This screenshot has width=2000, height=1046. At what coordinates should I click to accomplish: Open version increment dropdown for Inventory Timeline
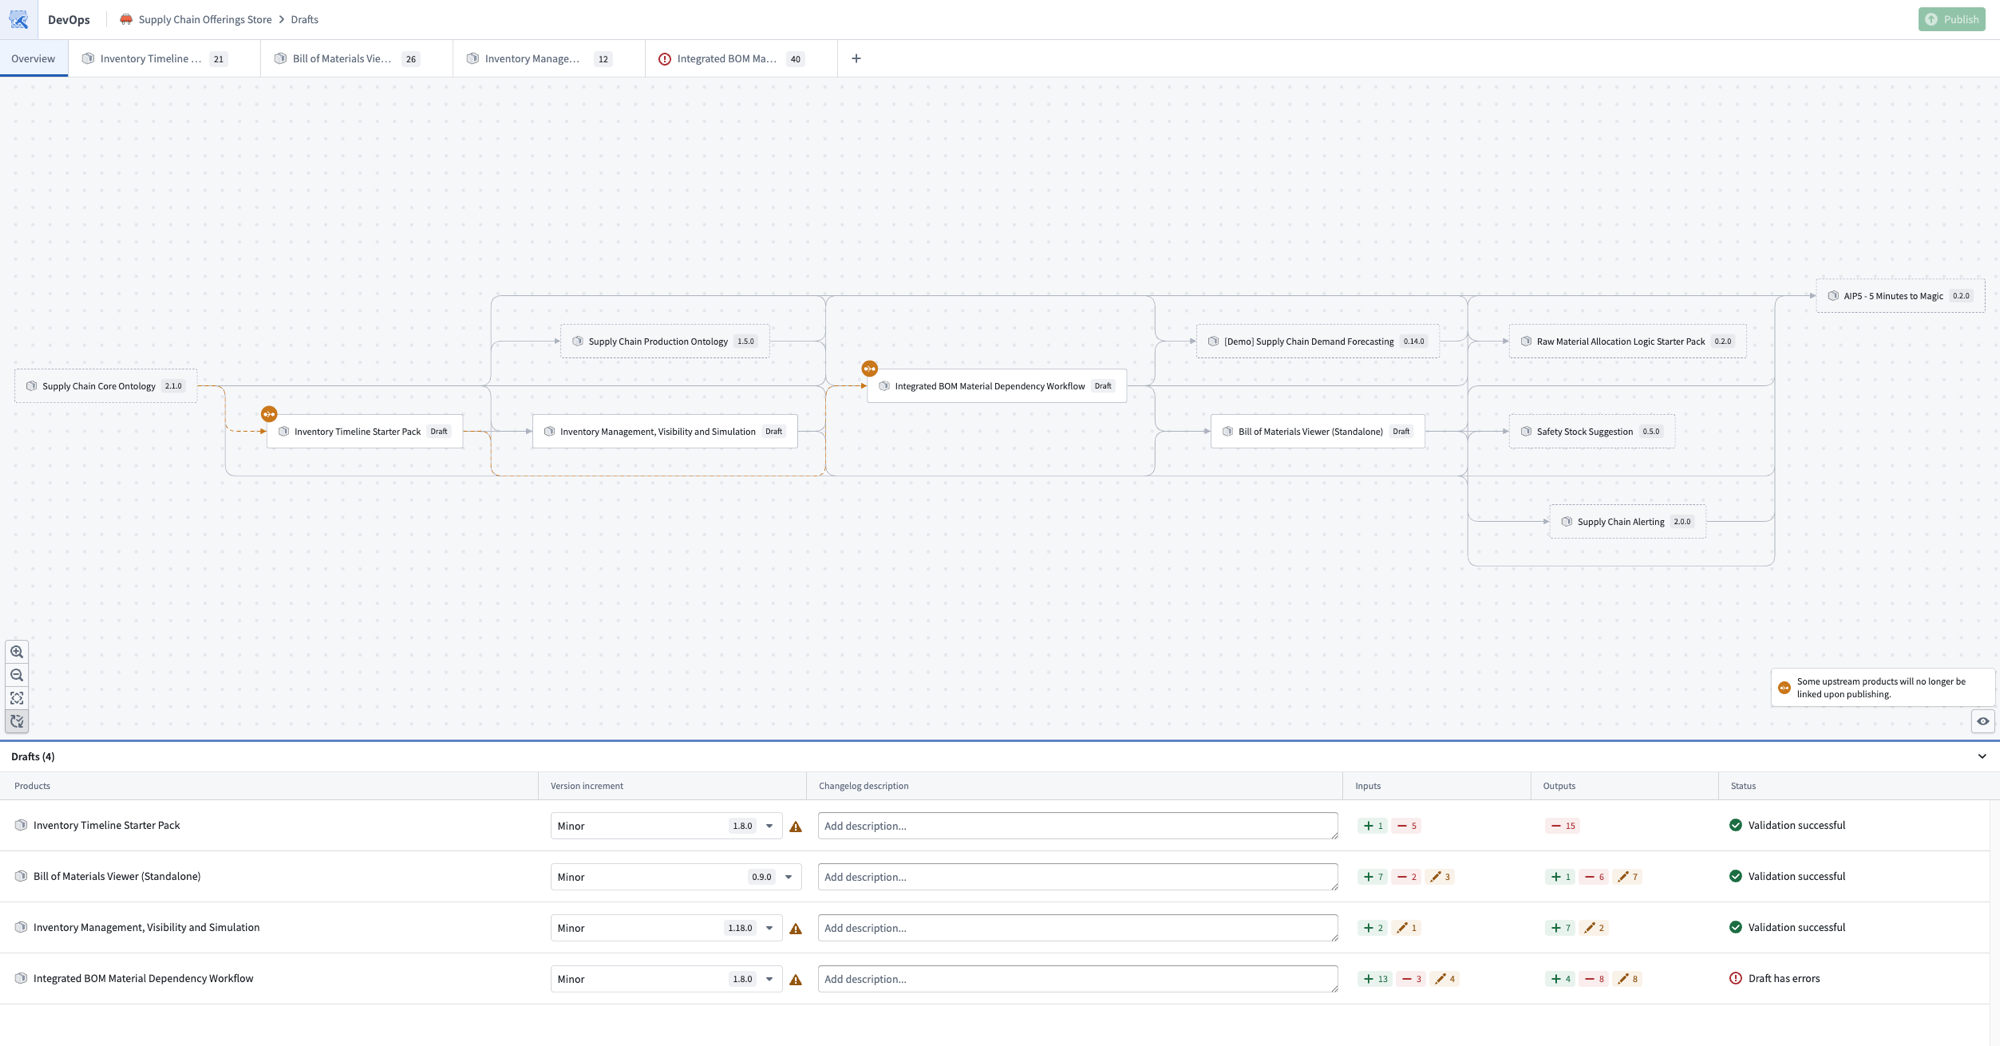666,826
